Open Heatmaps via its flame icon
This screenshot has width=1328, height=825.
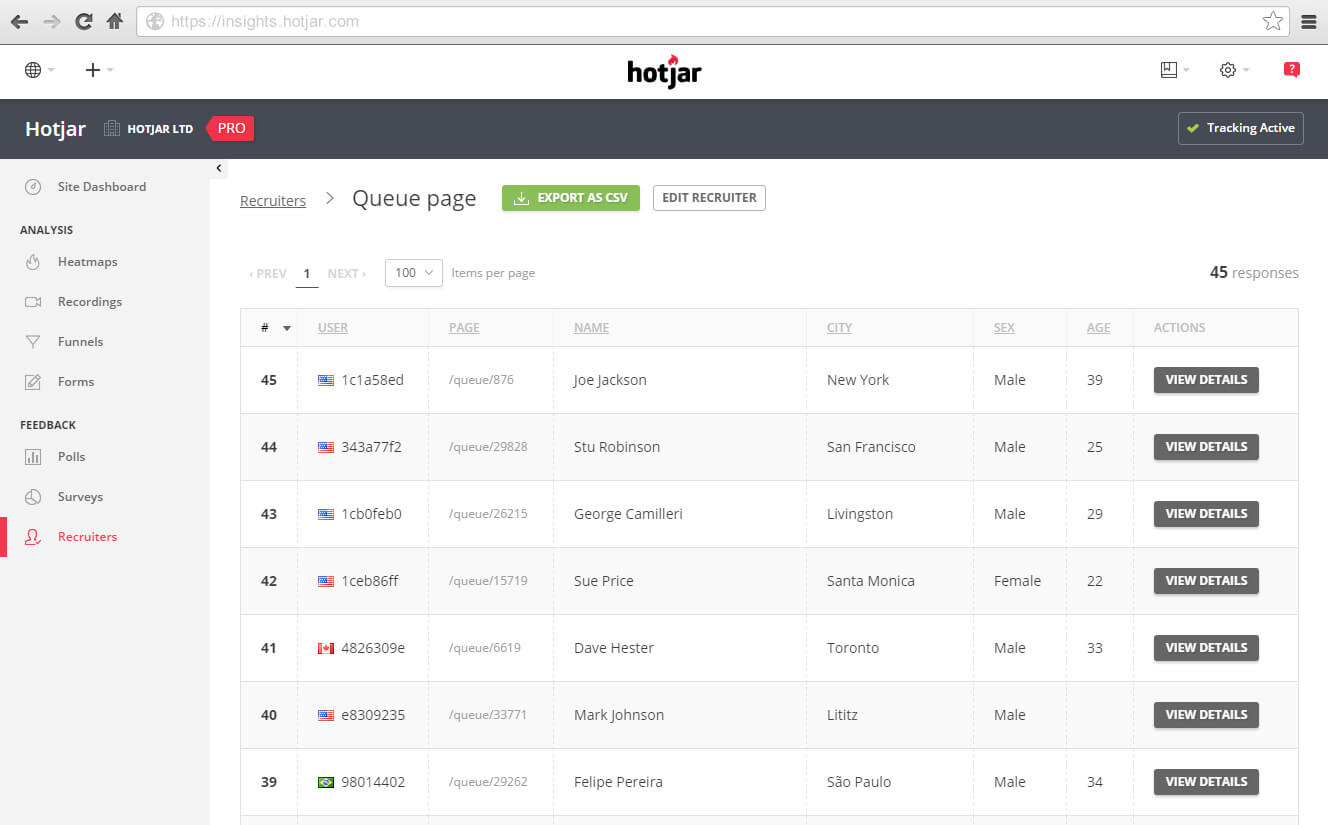tap(33, 262)
